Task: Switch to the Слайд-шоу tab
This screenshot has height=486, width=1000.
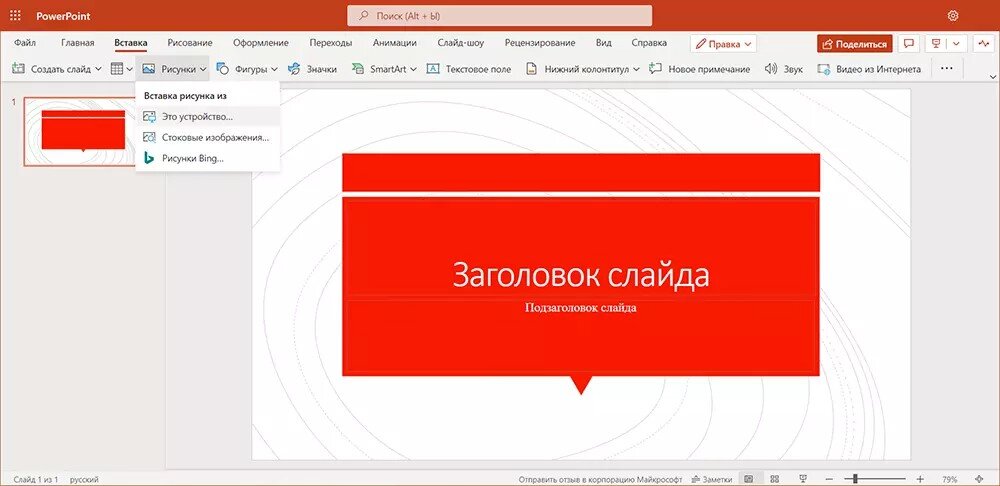Action: click(460, 43)
